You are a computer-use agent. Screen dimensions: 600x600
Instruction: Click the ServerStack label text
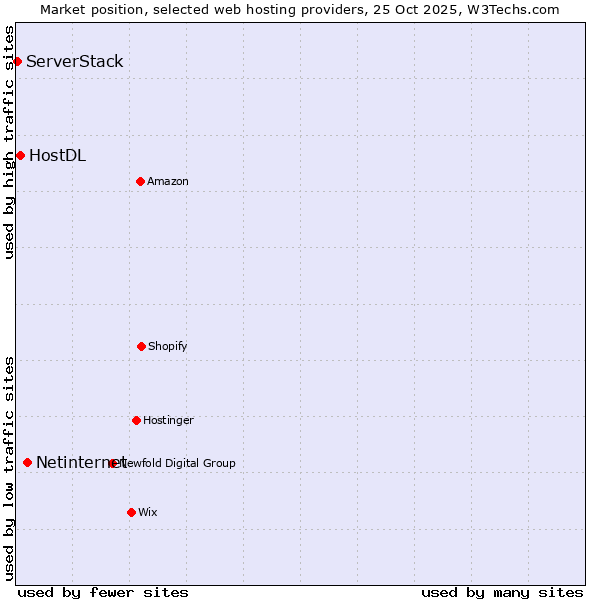coord(75,62)
